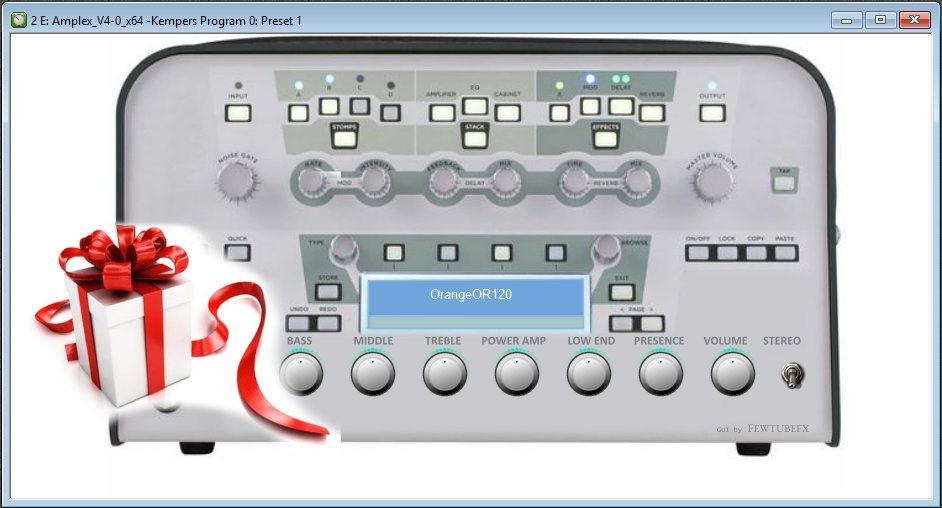The image size is (942, 508).
Task: Click the REVERB TIME knob
Action: (x=575, y=181)
